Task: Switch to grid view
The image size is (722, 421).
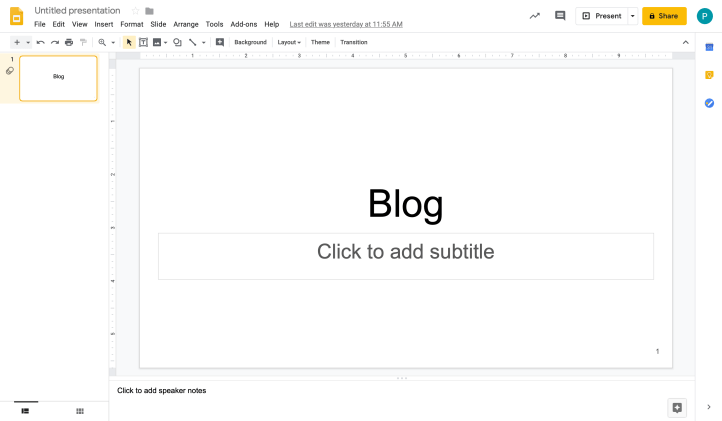Action: [x=80, y=410]
